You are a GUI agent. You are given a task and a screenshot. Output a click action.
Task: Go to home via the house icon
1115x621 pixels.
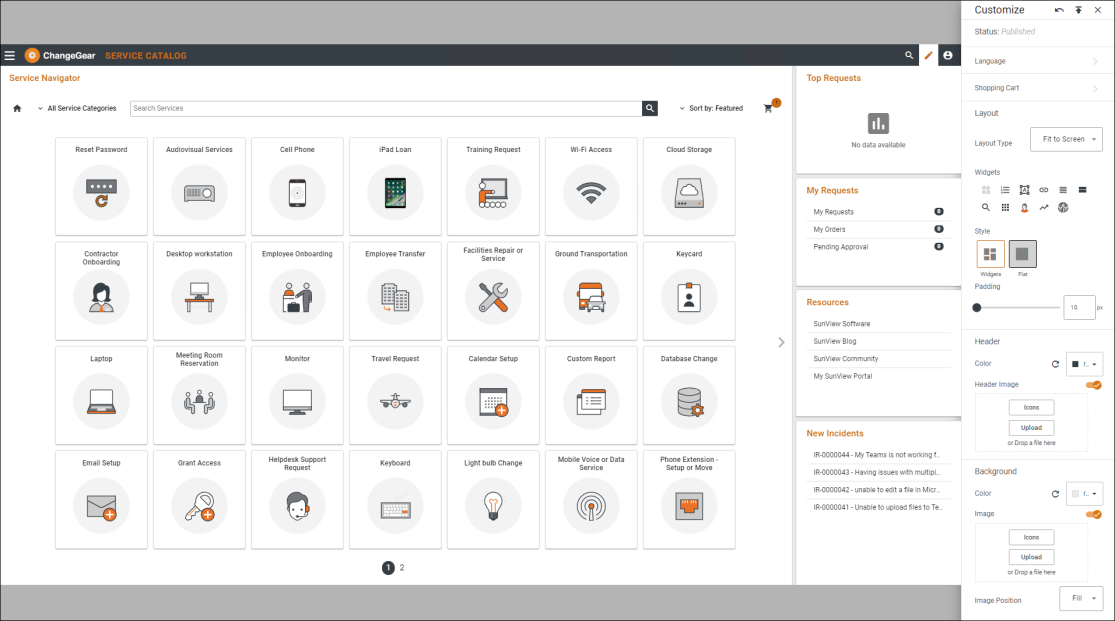[x=17, y=108]
